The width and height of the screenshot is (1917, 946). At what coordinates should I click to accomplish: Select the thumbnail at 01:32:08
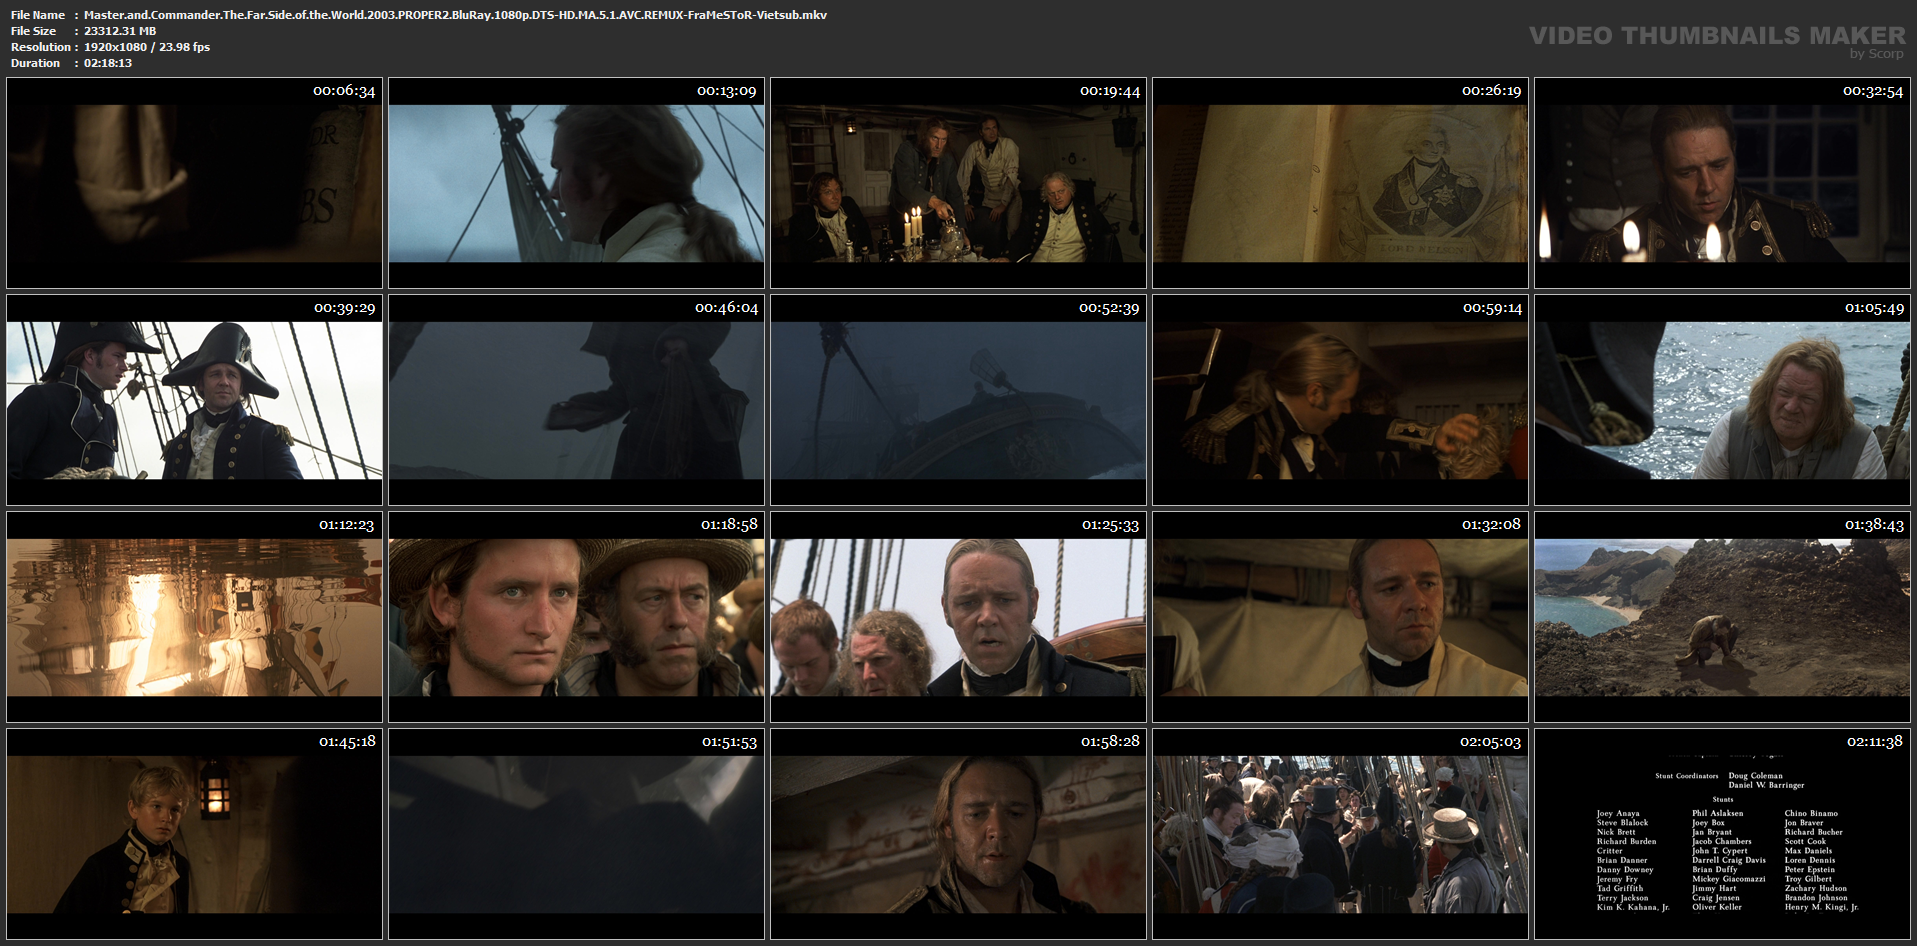[1340, 617]
